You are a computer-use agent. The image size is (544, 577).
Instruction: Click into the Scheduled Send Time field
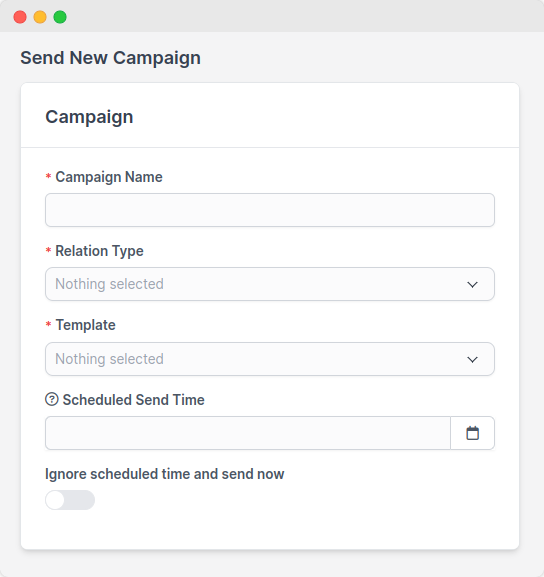248,433
